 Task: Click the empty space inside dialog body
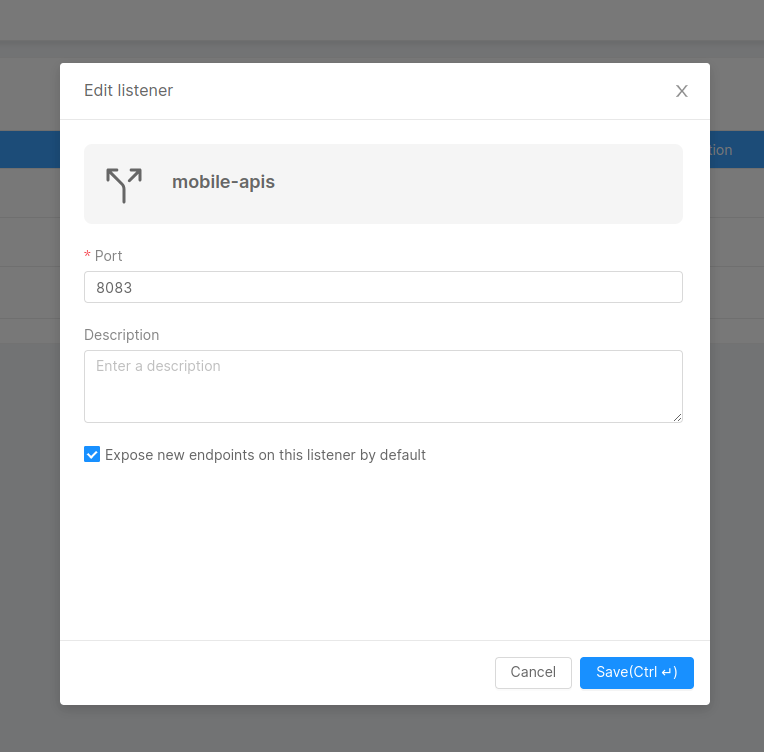[383, 550]
